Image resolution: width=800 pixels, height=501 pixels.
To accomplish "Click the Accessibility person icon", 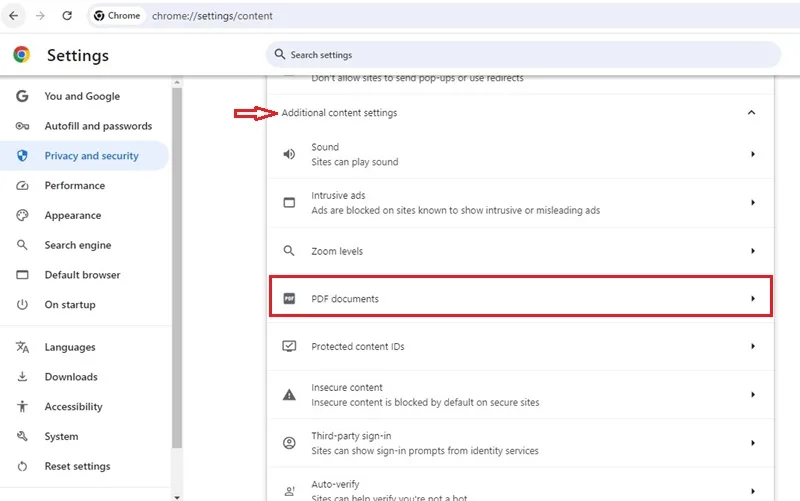I will click(22, 407).
